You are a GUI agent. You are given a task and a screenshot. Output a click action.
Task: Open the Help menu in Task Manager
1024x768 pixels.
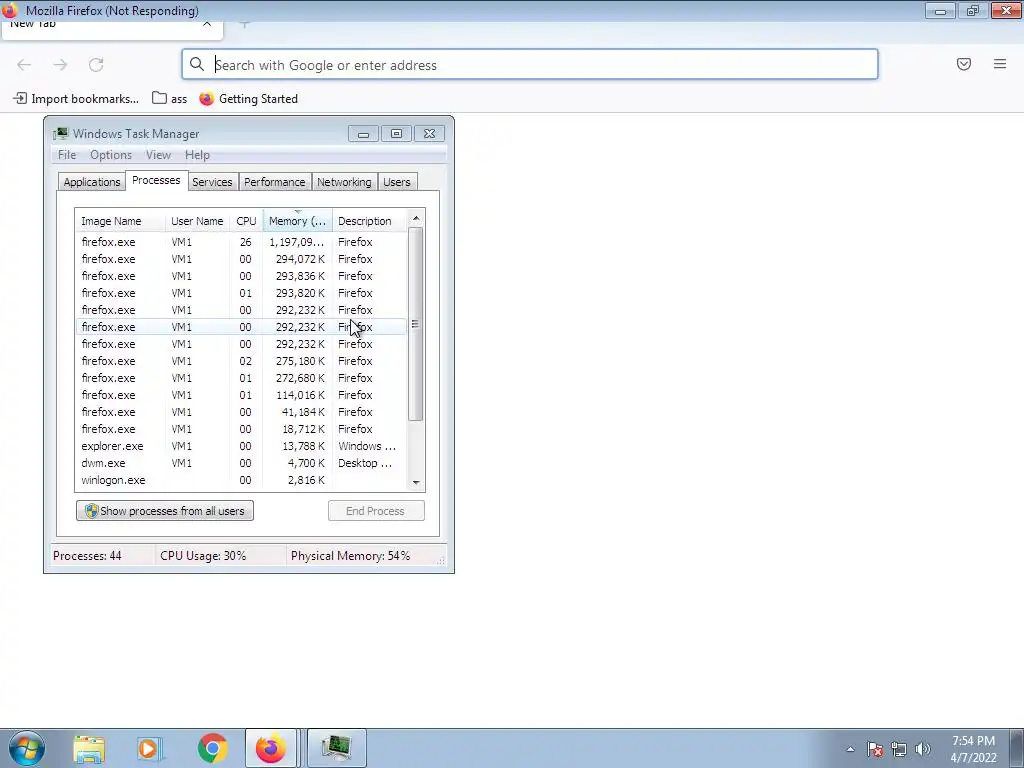[x=197, y=155]
